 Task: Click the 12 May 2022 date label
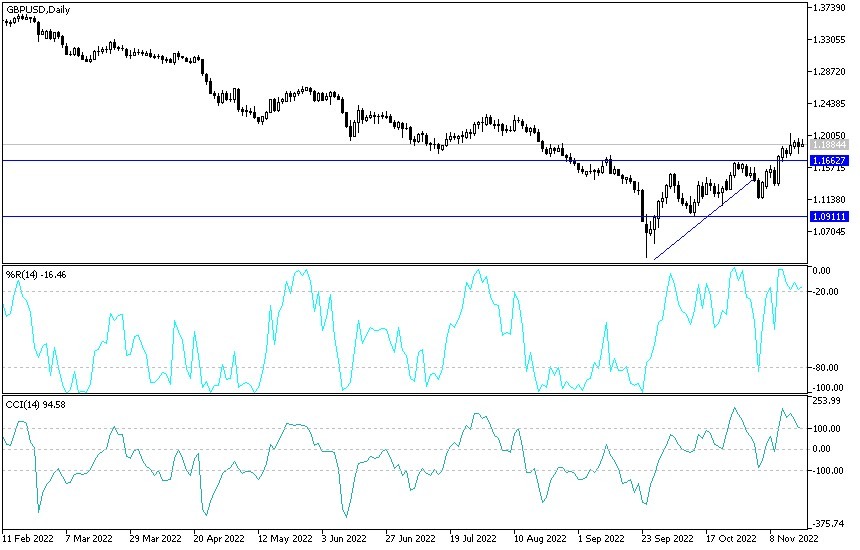[x=285, y=538]
